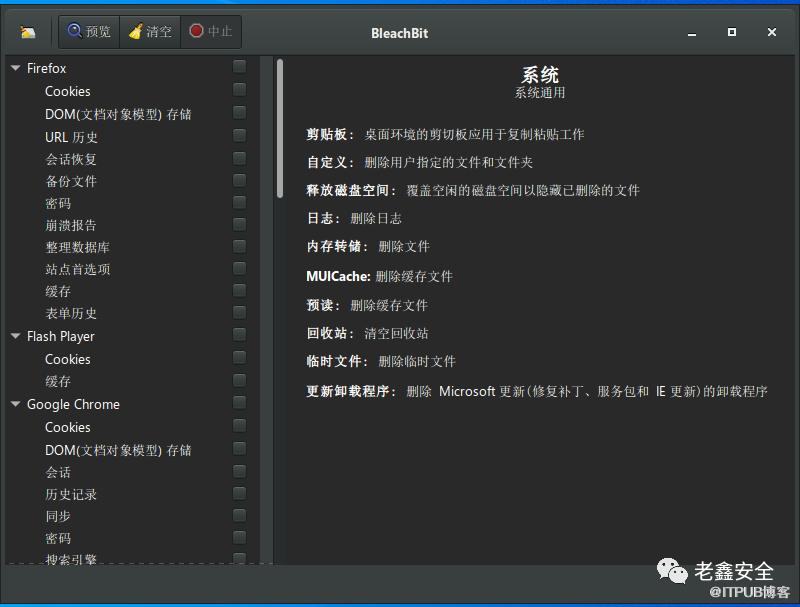Tick the Flash Player group checkbox
800x607 pixels.
point(239,335)
